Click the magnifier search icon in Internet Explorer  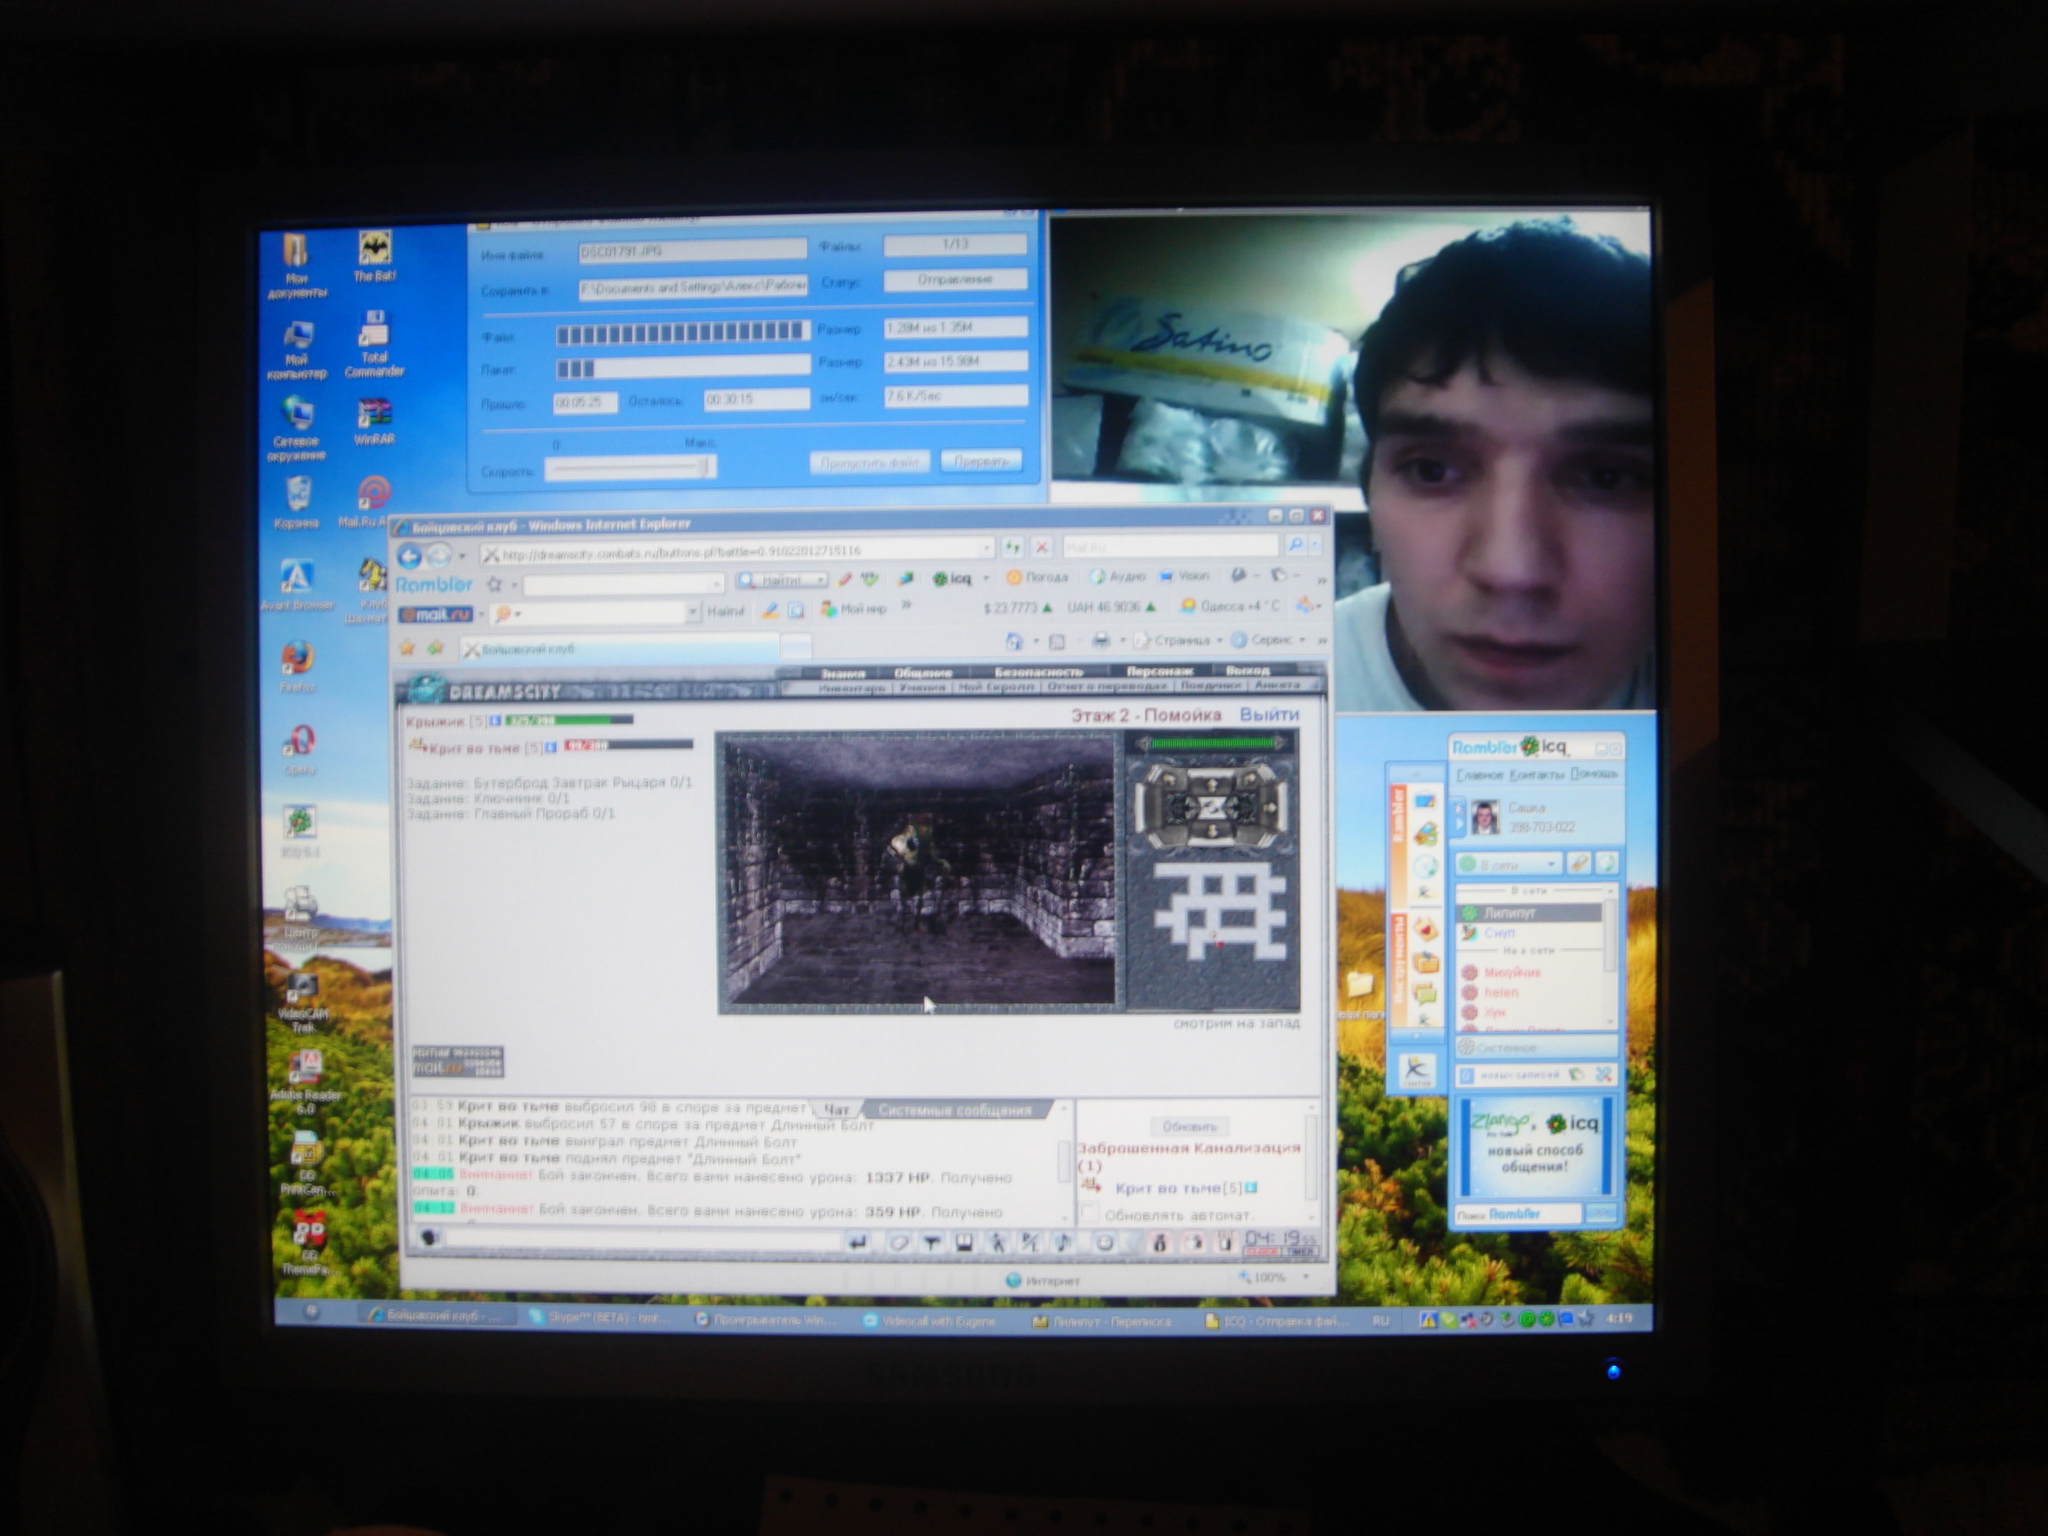(x=1295, y=545)
